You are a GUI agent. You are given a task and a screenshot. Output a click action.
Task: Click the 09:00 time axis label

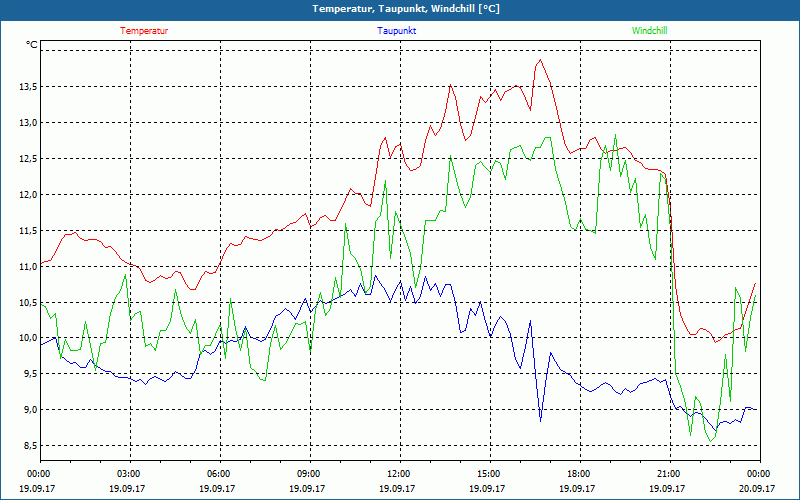pyautogui.click(x=310, y=474)
